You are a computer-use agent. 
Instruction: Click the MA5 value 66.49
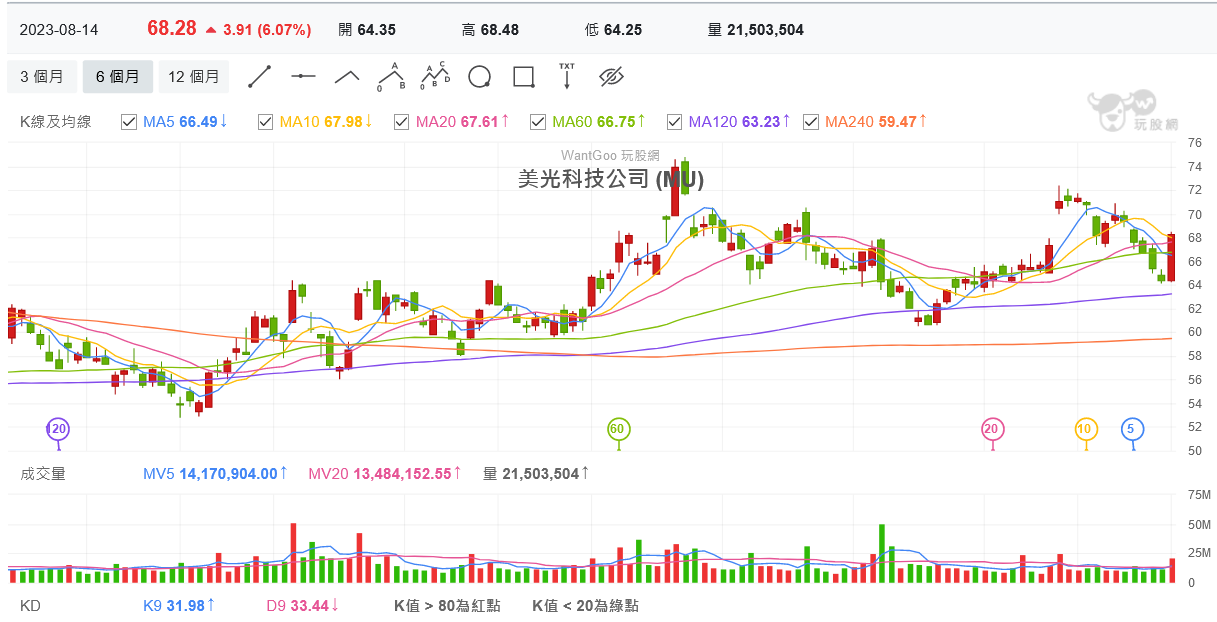(x=198, y=122)
